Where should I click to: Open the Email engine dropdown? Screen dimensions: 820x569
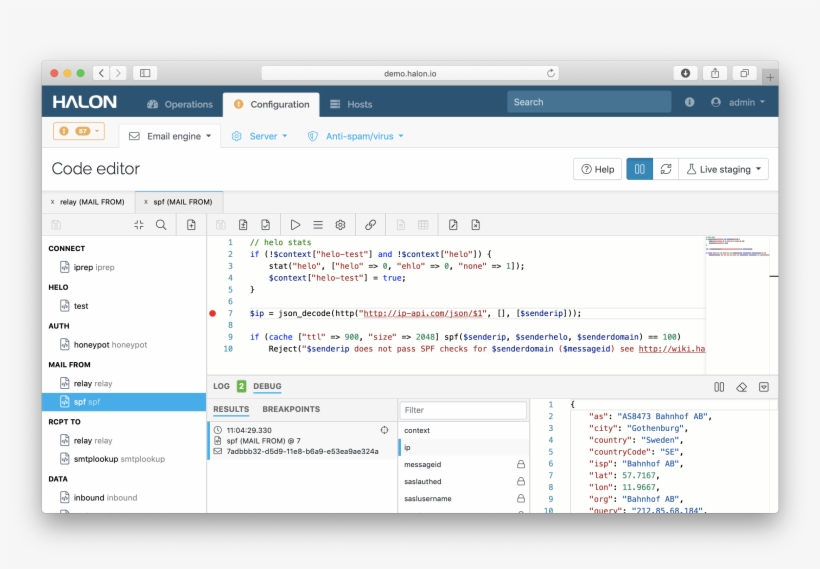[170, 136]
